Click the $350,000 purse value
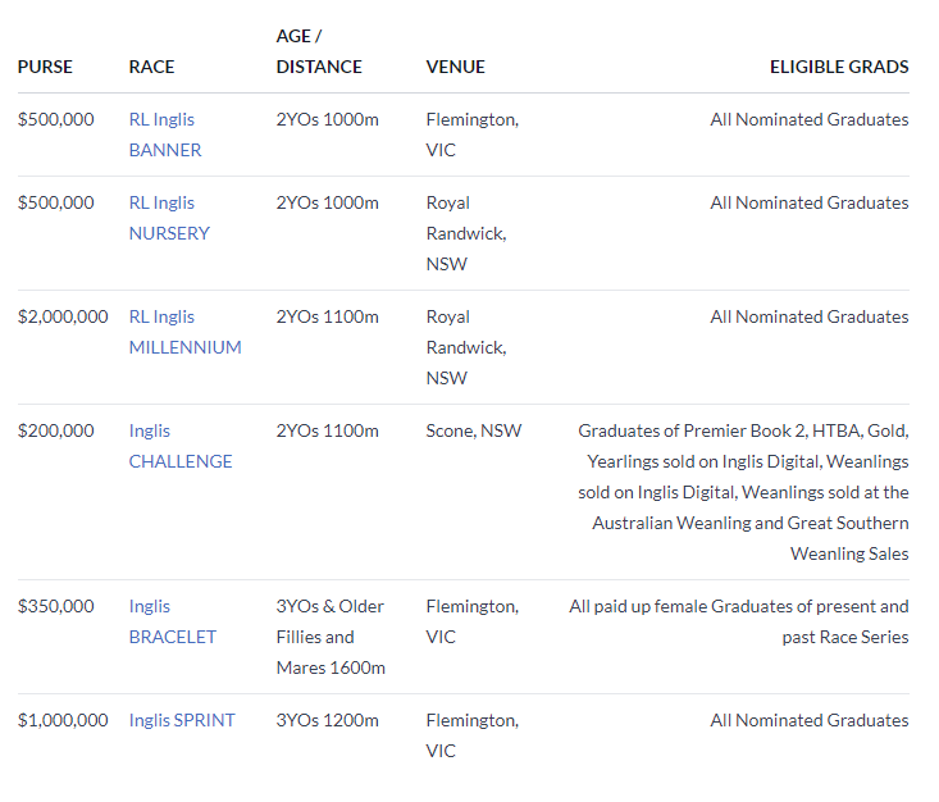Image resolution: width=939 pixels, height=802 pixels. [x=56, y=606]
